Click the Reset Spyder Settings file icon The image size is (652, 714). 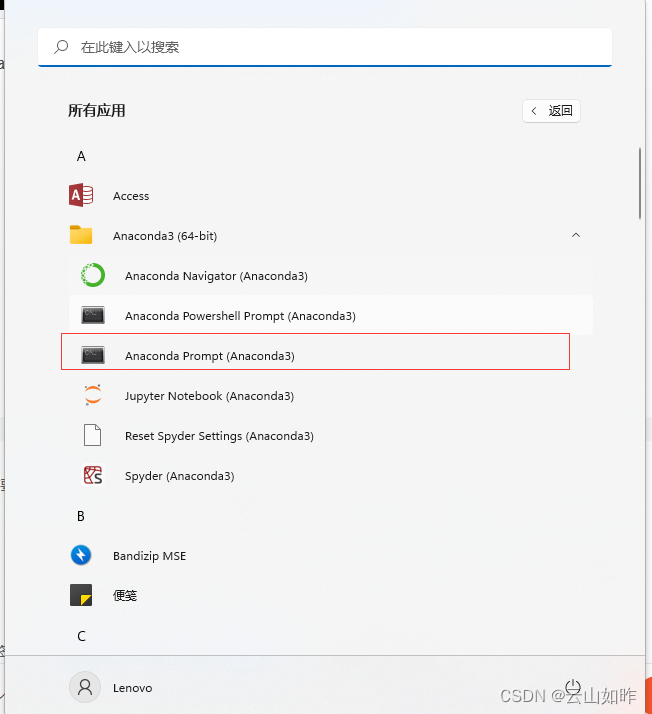pos(92,435)
